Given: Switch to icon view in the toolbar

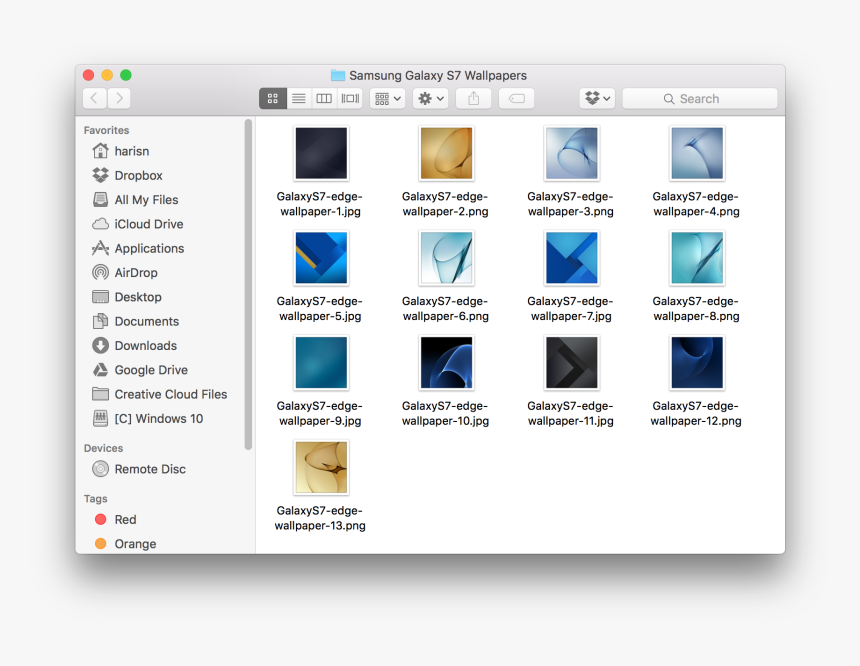Looking at the screenshot, I should [273, 98].
